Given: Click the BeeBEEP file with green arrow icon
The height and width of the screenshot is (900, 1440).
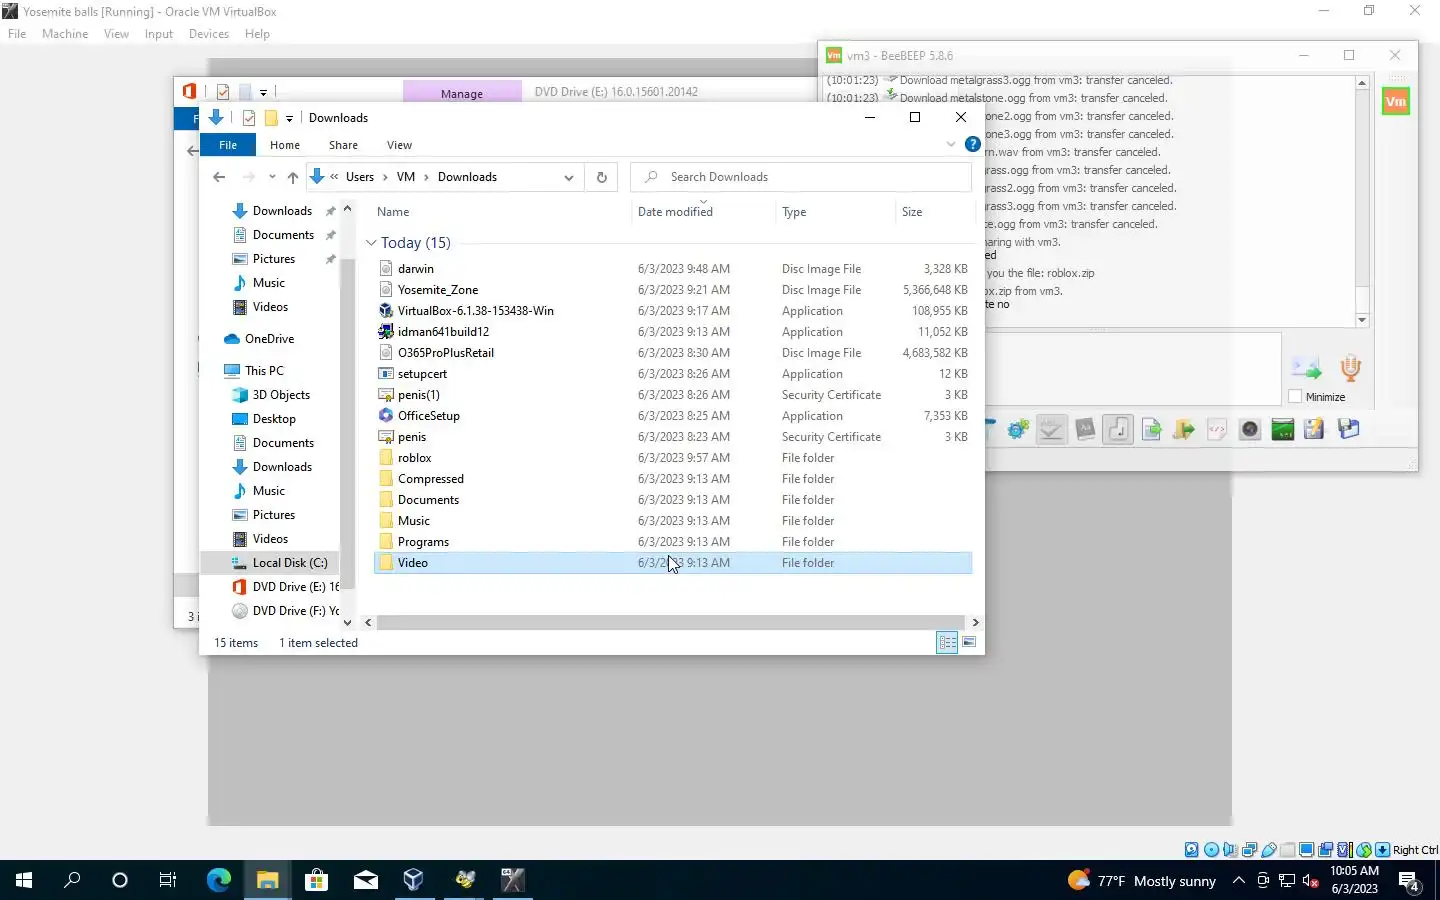Looking at the screenshot, I should pyautogui.click(x=1151, y=430).
